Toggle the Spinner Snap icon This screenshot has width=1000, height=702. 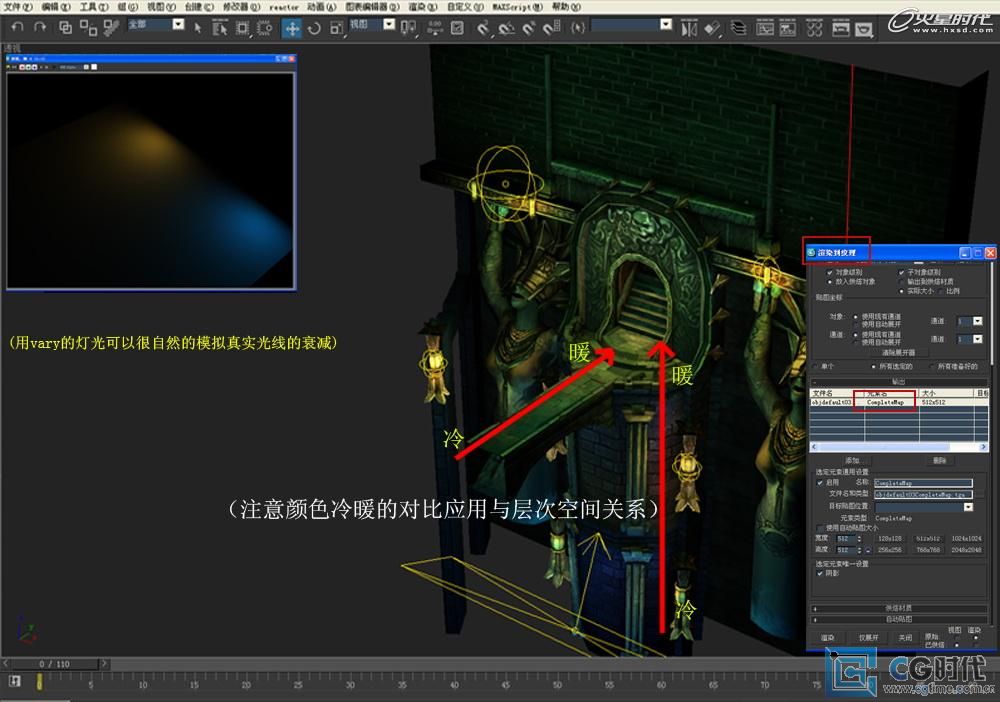point(551,28)
